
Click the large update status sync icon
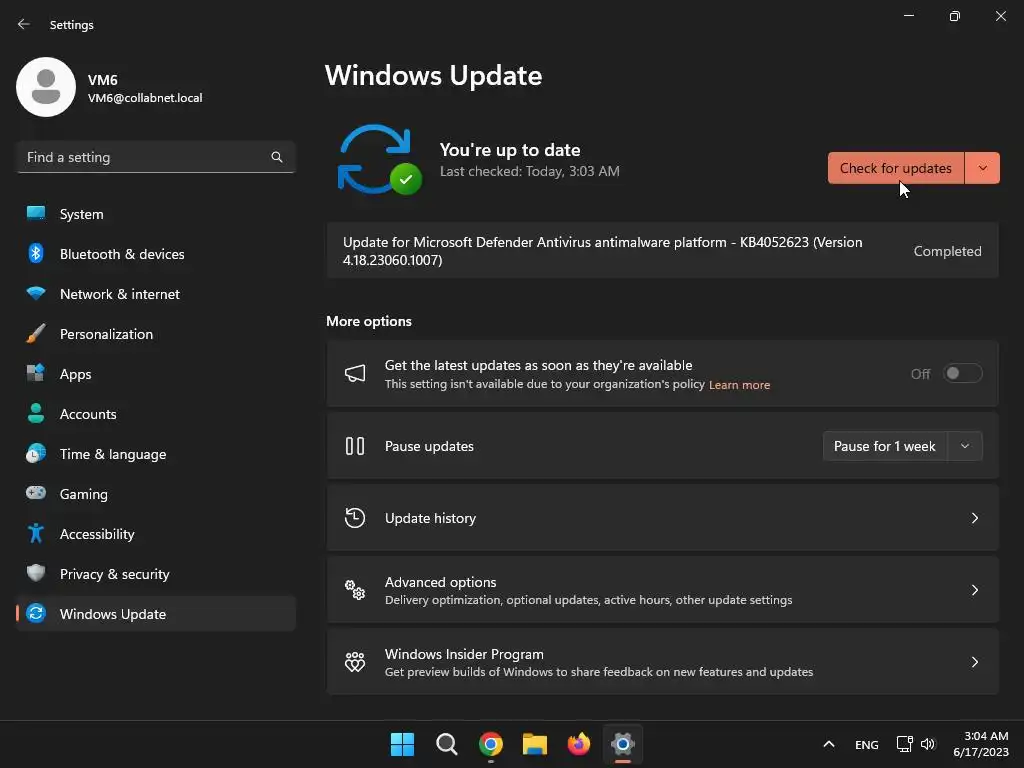(379, 160)
